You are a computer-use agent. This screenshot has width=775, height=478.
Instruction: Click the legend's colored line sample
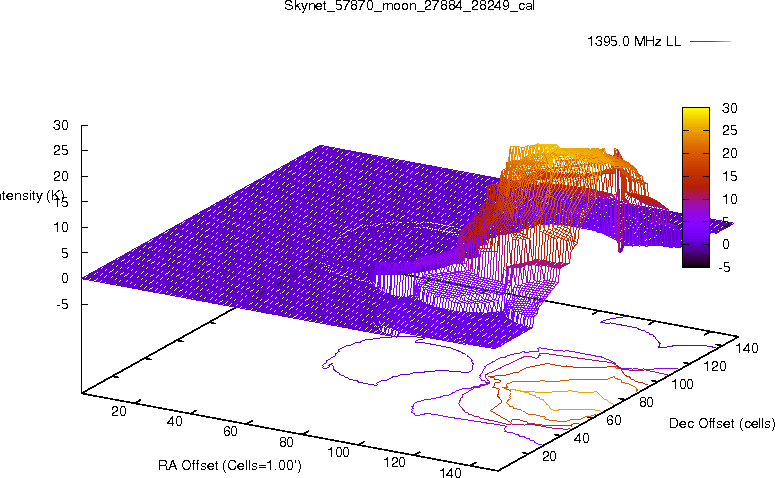click(x=710, y=42)
